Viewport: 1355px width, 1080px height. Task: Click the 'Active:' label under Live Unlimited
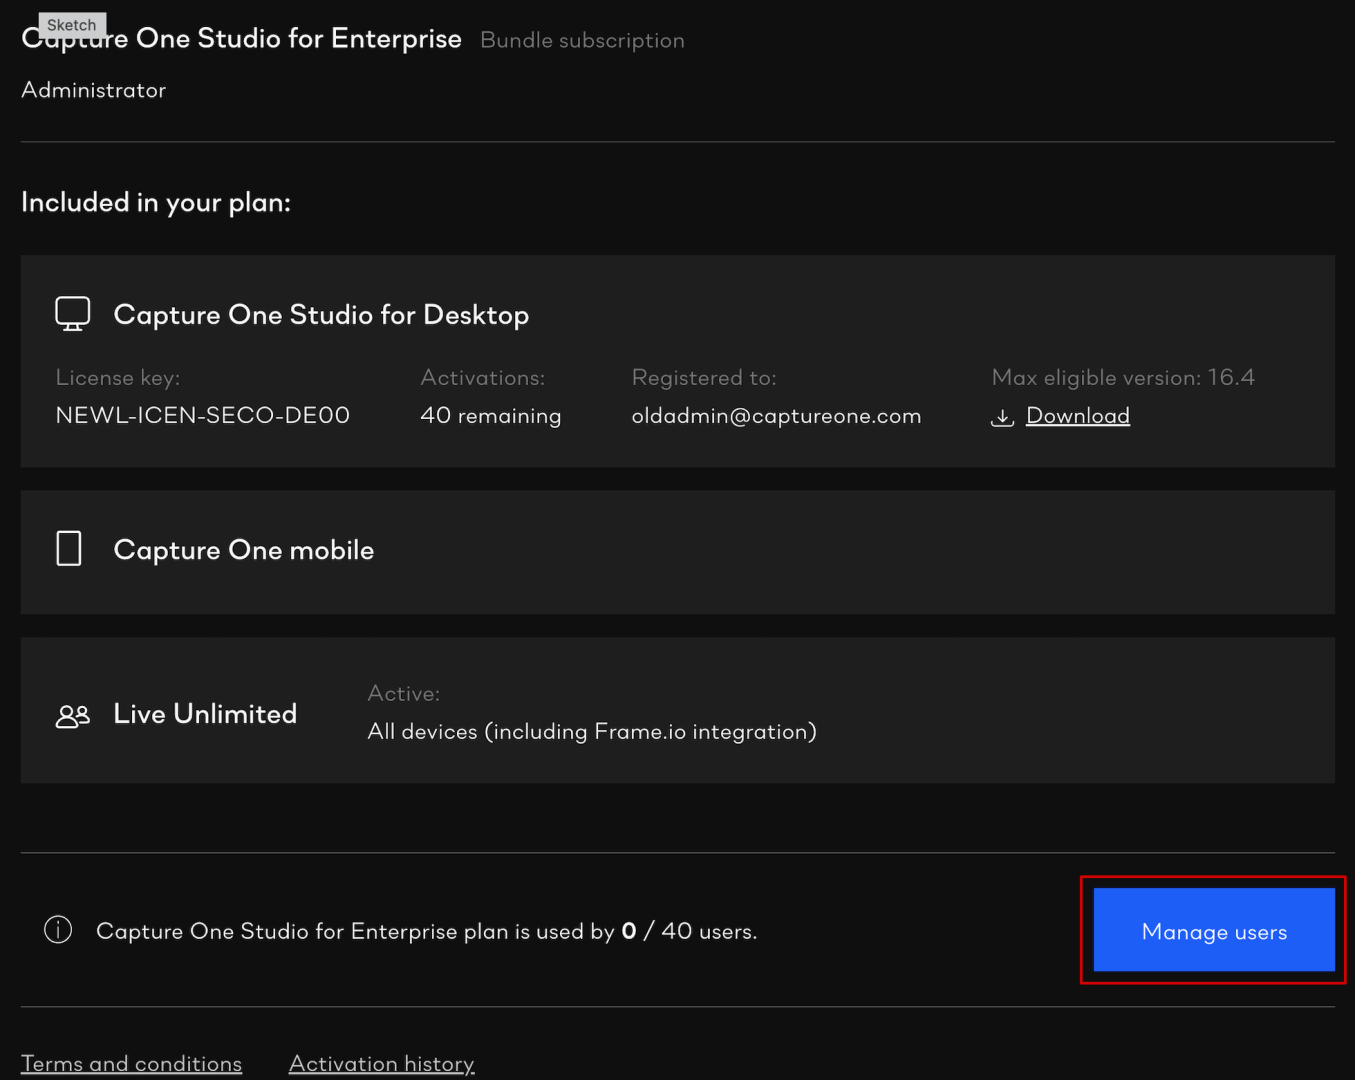point(404,694)
